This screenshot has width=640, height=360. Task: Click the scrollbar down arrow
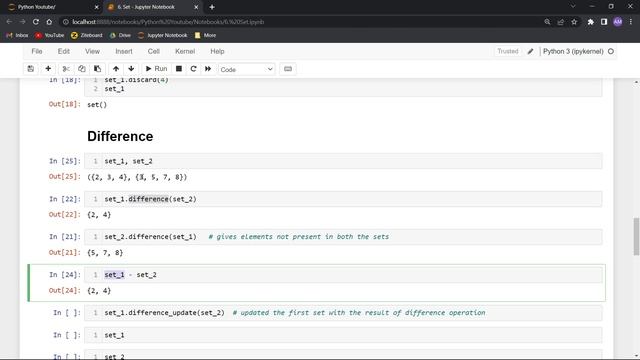(x=636, y=356)
